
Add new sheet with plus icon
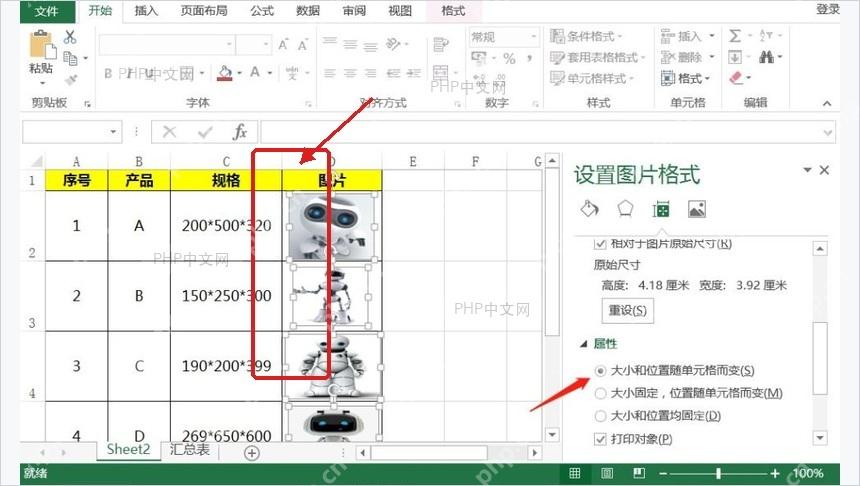coord(252,453)
